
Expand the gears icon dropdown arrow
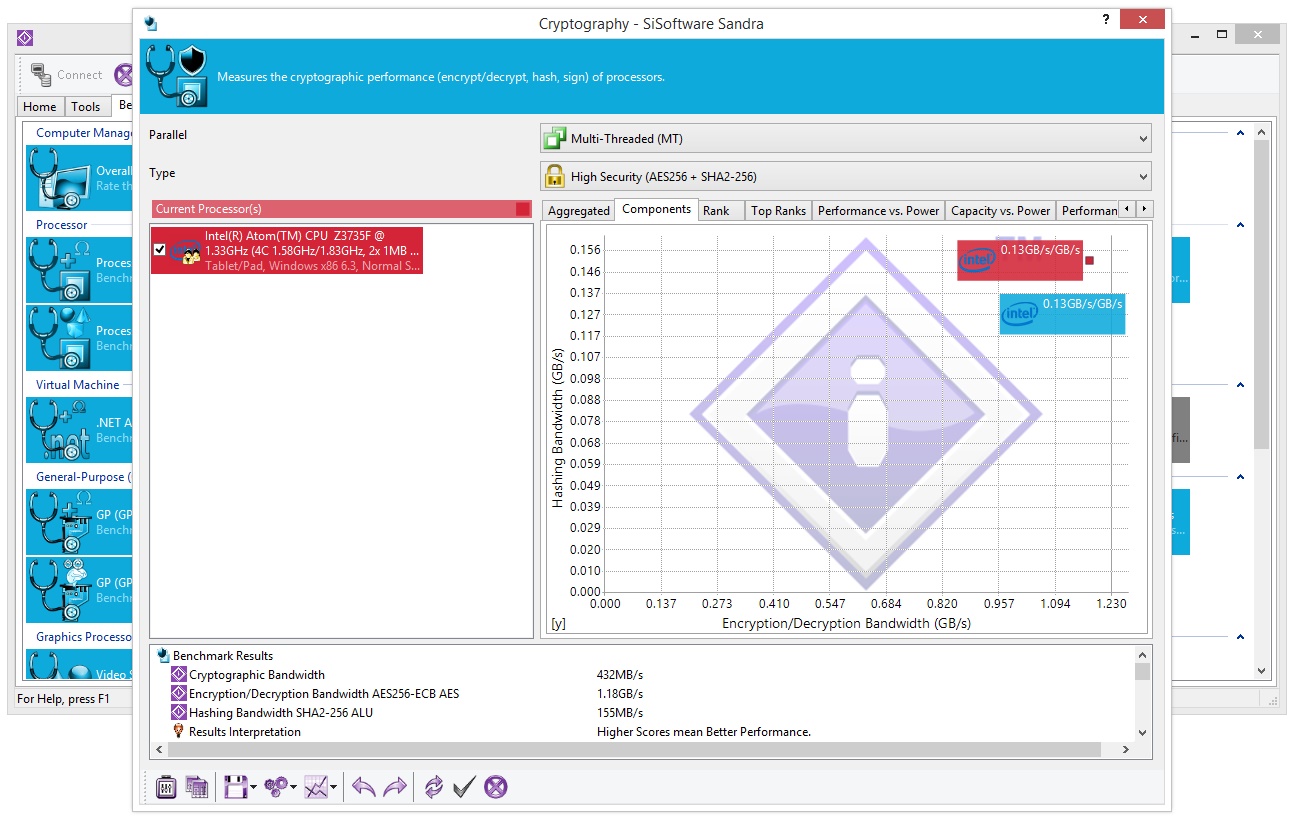[293, 788]
